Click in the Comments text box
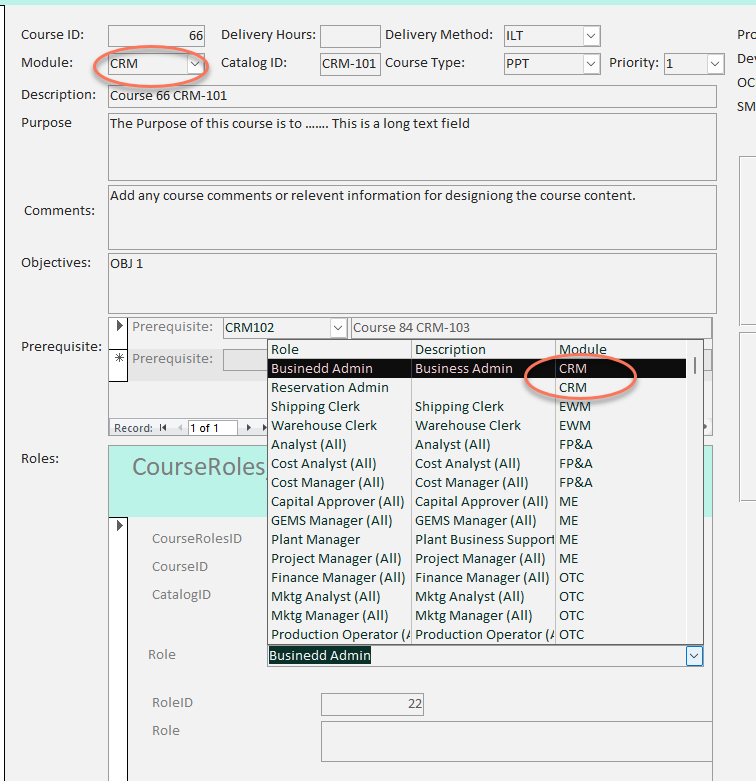Screen dimensions: 756x781 point(412,217)
